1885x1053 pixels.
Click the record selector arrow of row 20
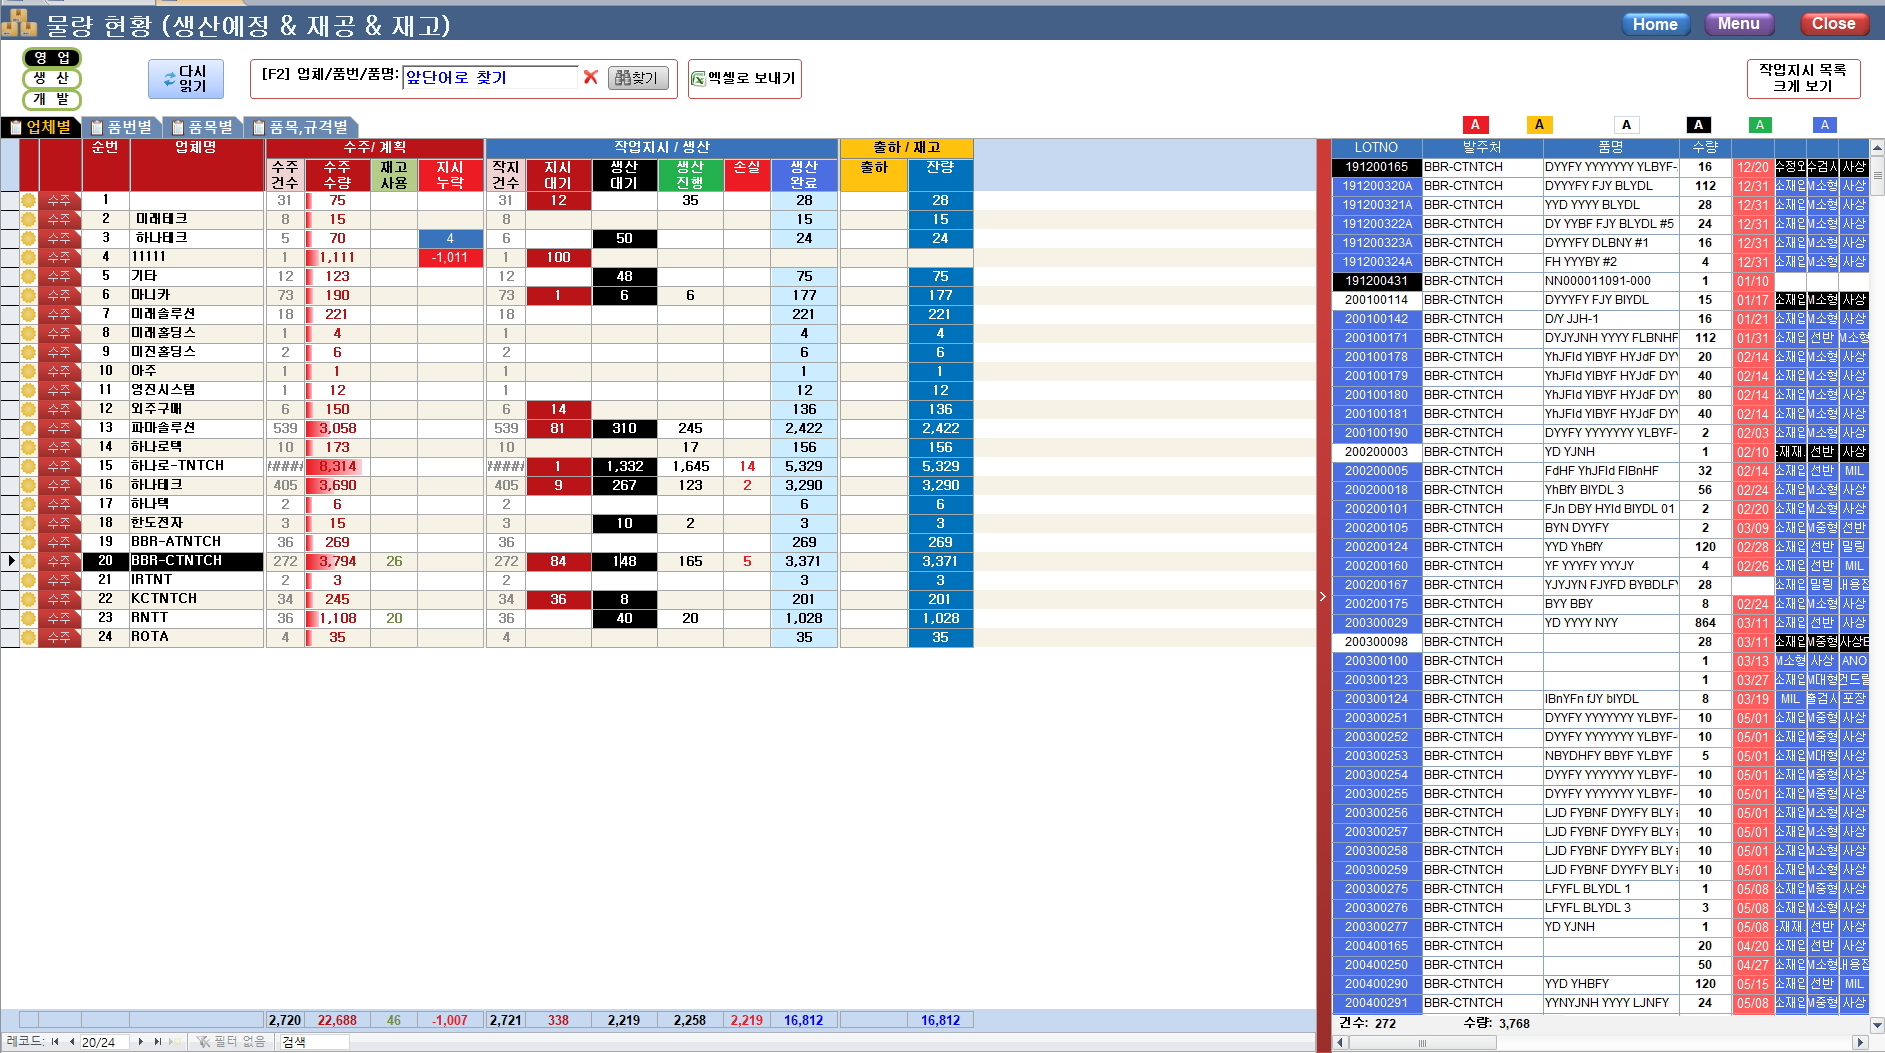click(10, 561)
